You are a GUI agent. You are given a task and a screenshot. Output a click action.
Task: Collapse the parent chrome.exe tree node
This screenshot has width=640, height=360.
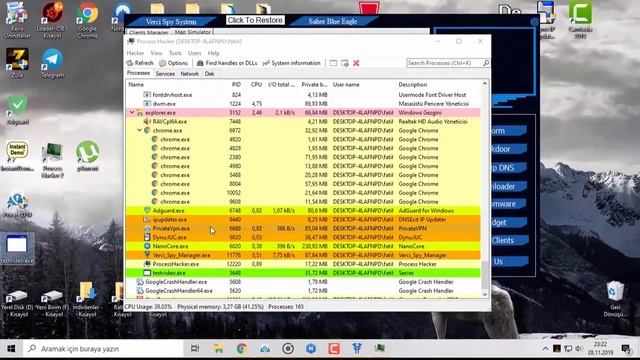[x=139, y=130]
